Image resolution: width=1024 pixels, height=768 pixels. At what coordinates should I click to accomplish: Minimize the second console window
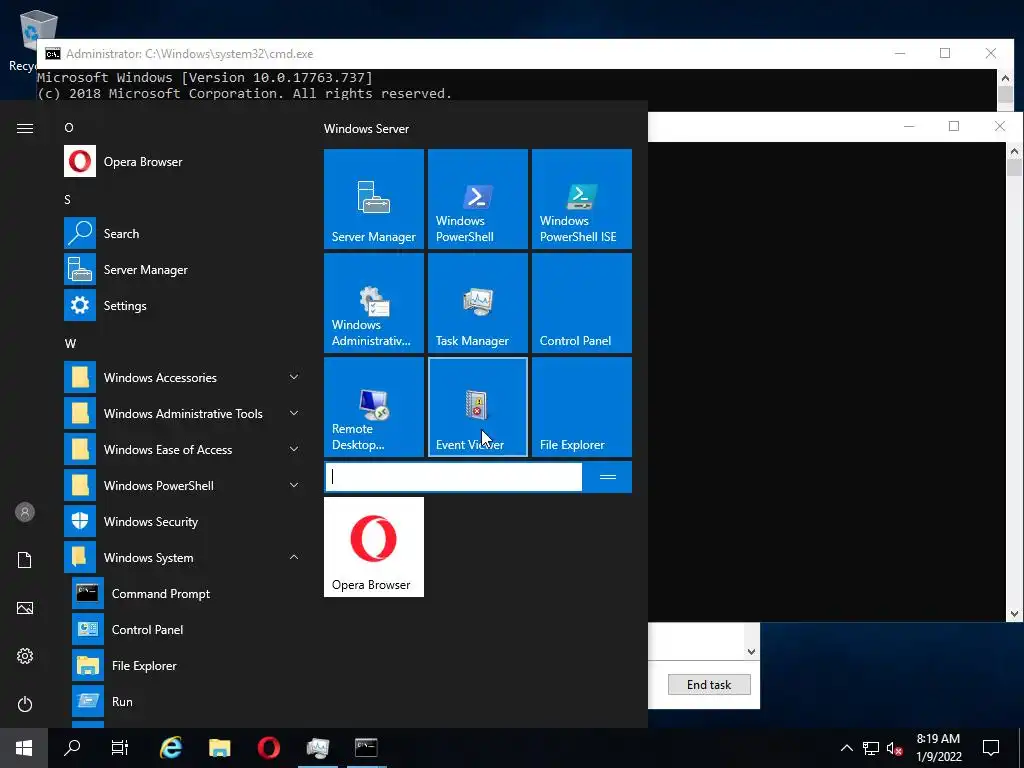pyautogui.click(x=908, y=126)
